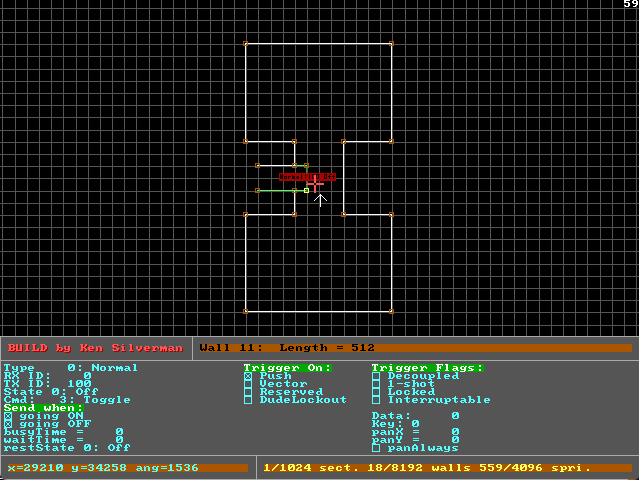Select the yellow highlighted wall vertex
This screenshot has width=639, height=480.
click(306, 190)
